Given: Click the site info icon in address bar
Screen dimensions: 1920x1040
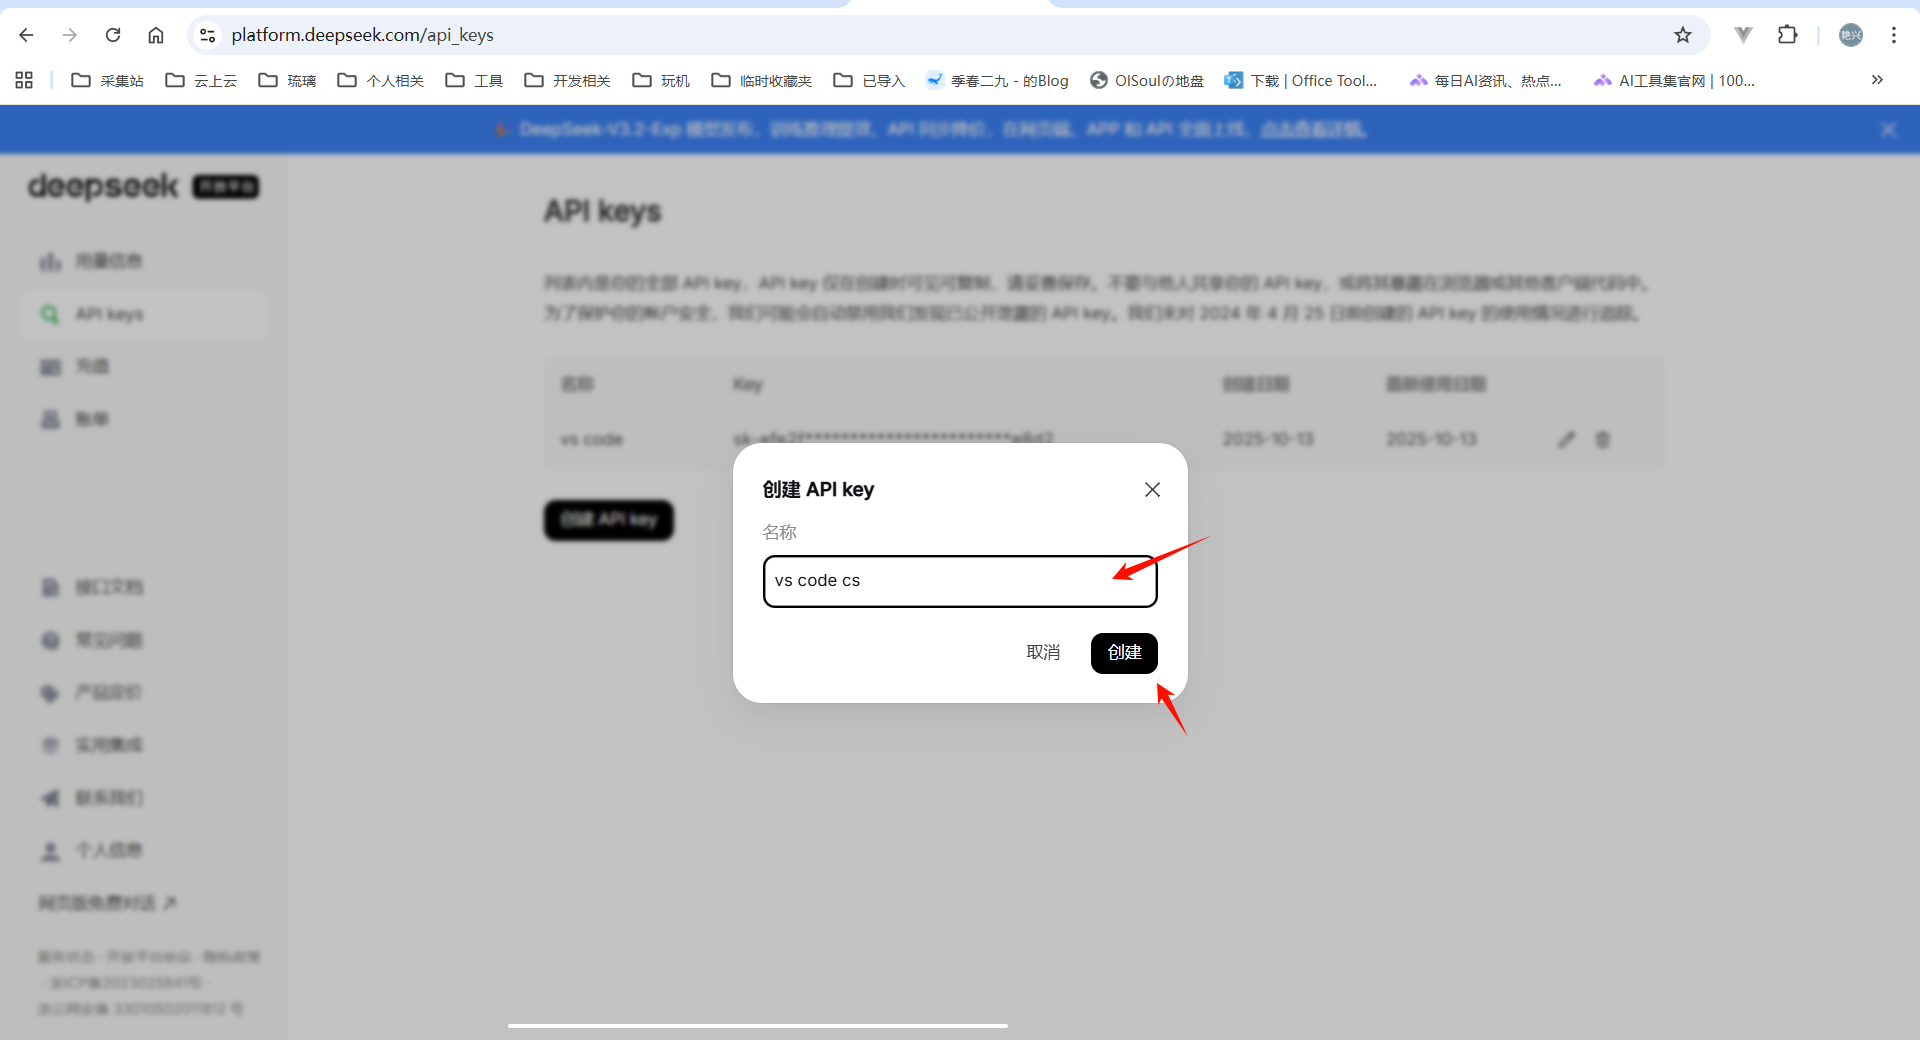Looking at the screenshot, I should [207, 35].
